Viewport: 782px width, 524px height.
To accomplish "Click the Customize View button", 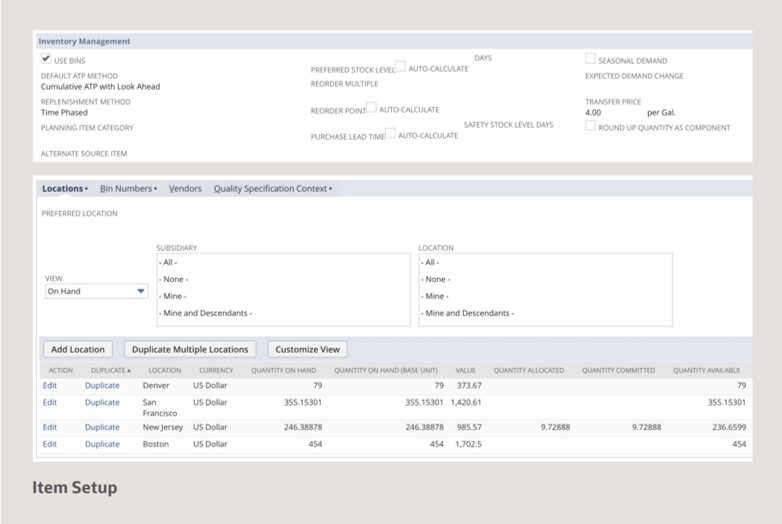I will tap(307, 349).
